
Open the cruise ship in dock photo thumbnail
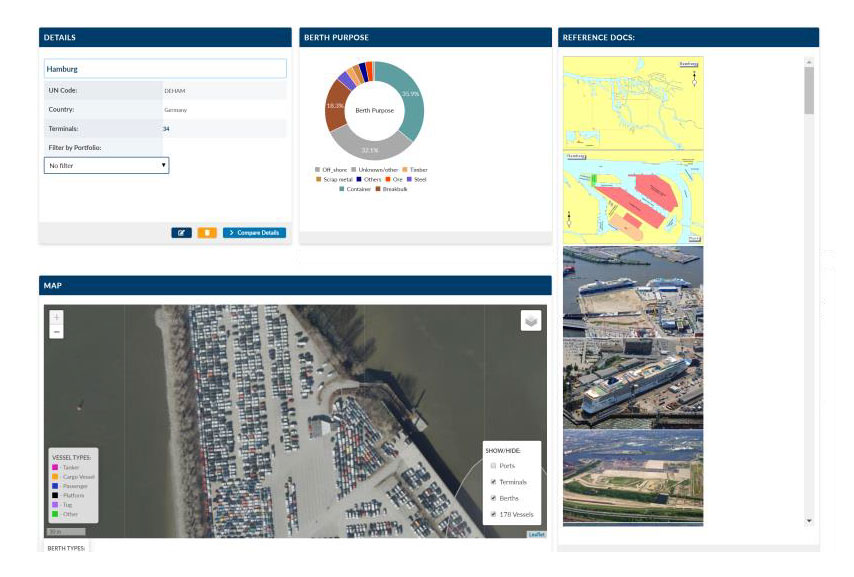[x=633, y=383]
